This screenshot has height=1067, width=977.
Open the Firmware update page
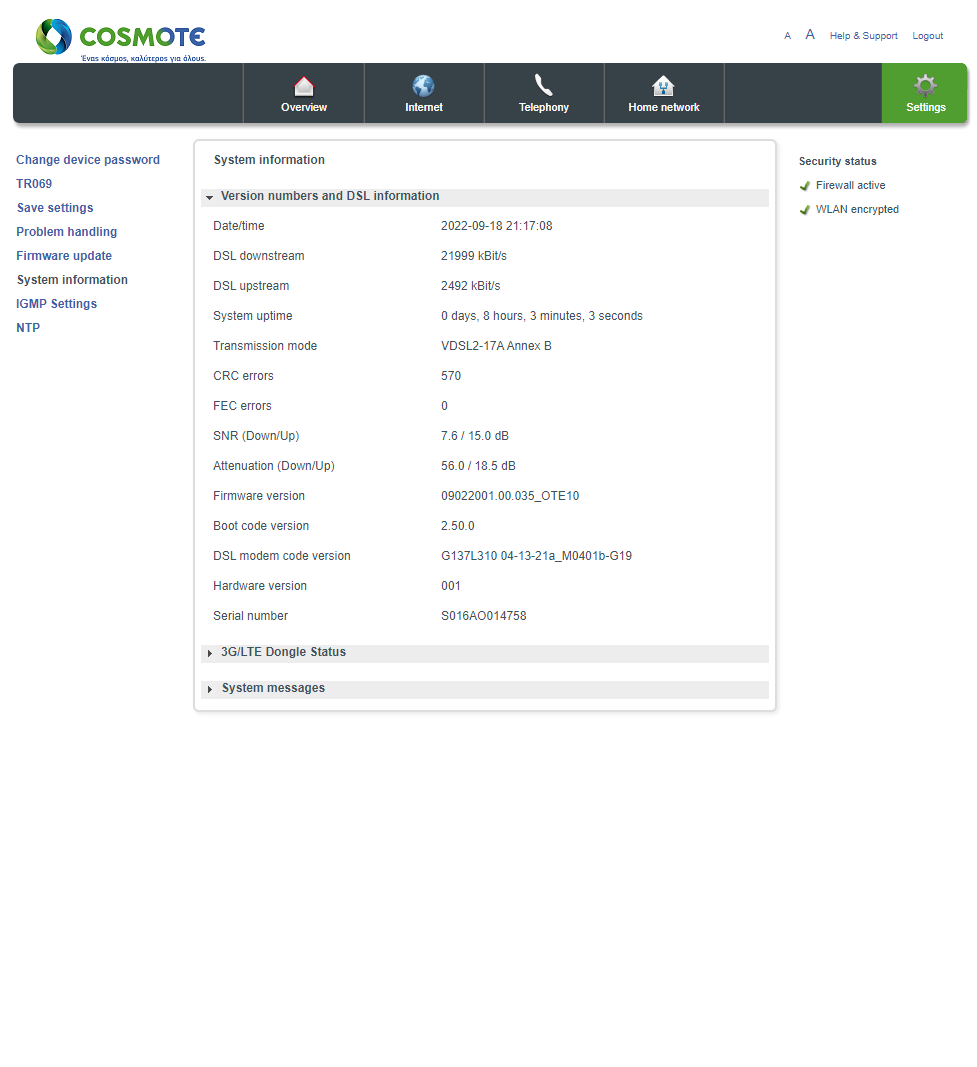tap(64, 256)
